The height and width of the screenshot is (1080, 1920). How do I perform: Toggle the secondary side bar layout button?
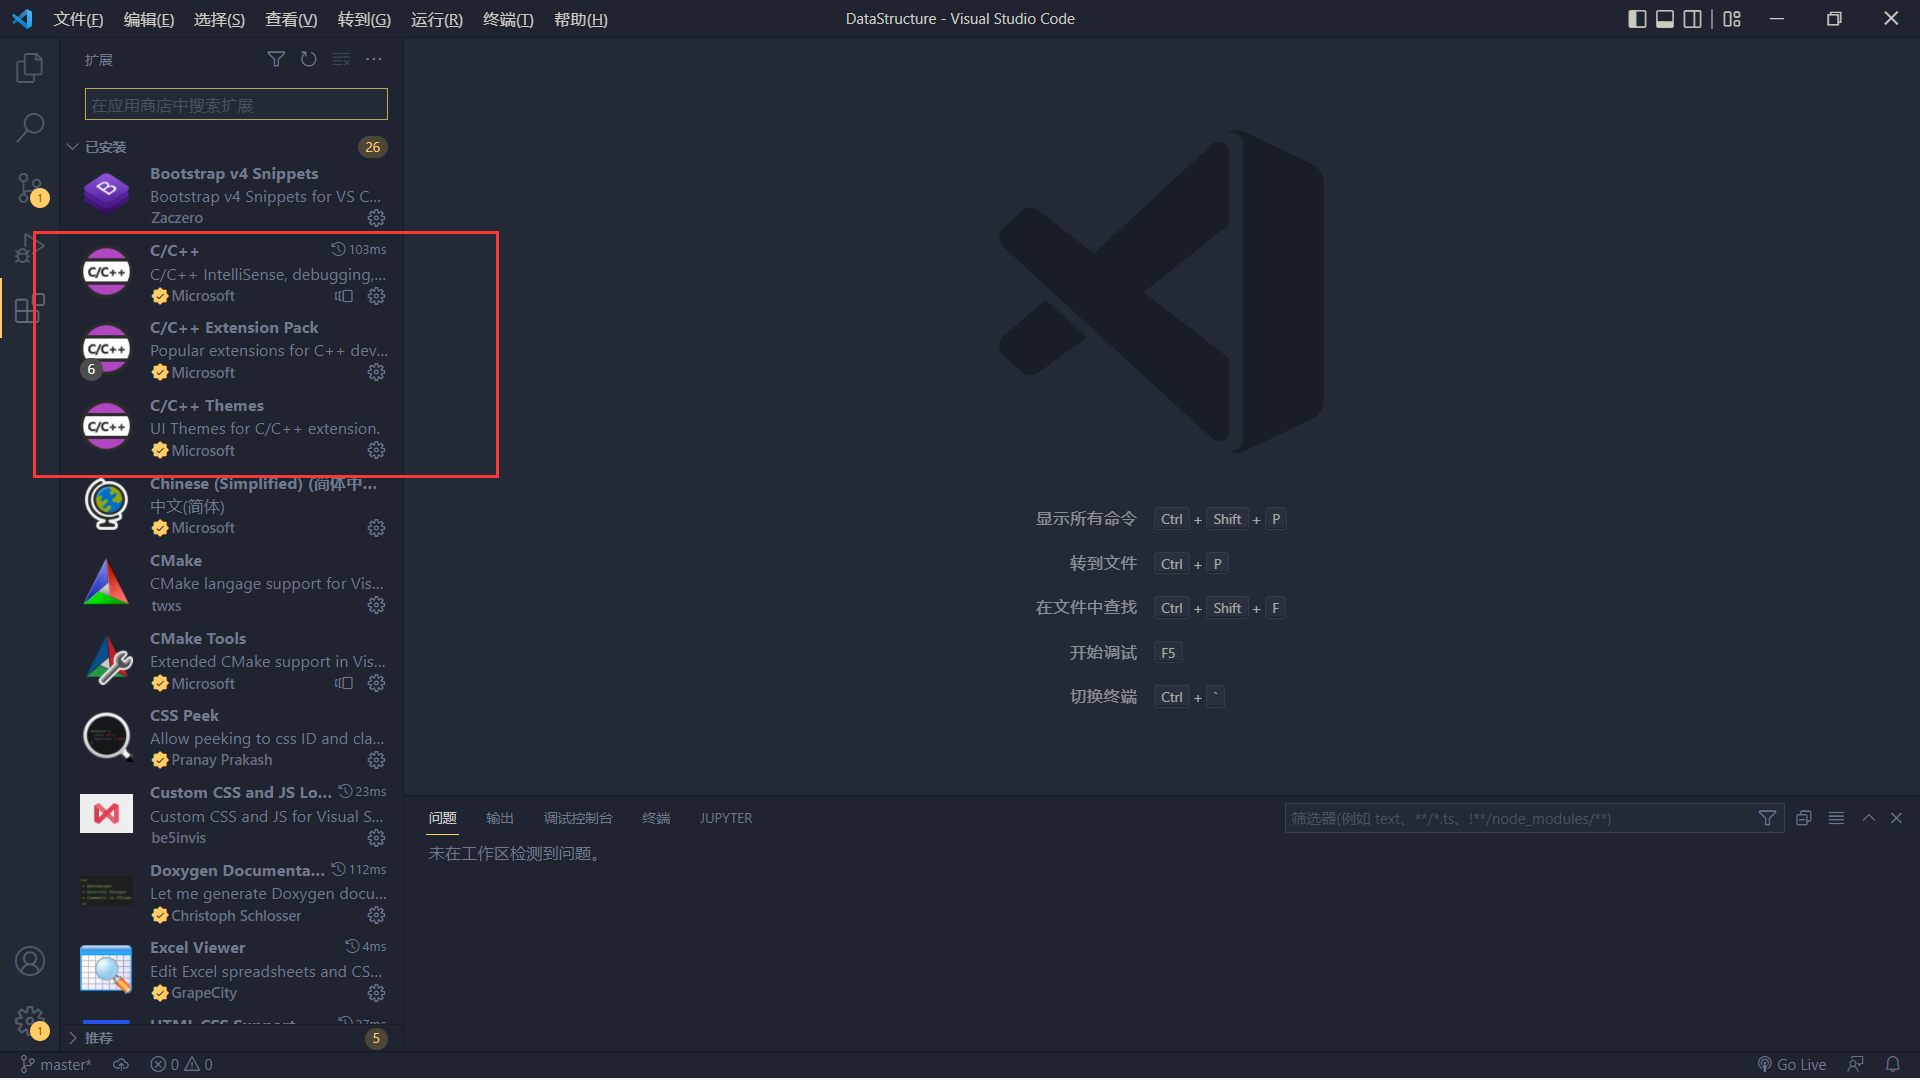(1692, 19)
